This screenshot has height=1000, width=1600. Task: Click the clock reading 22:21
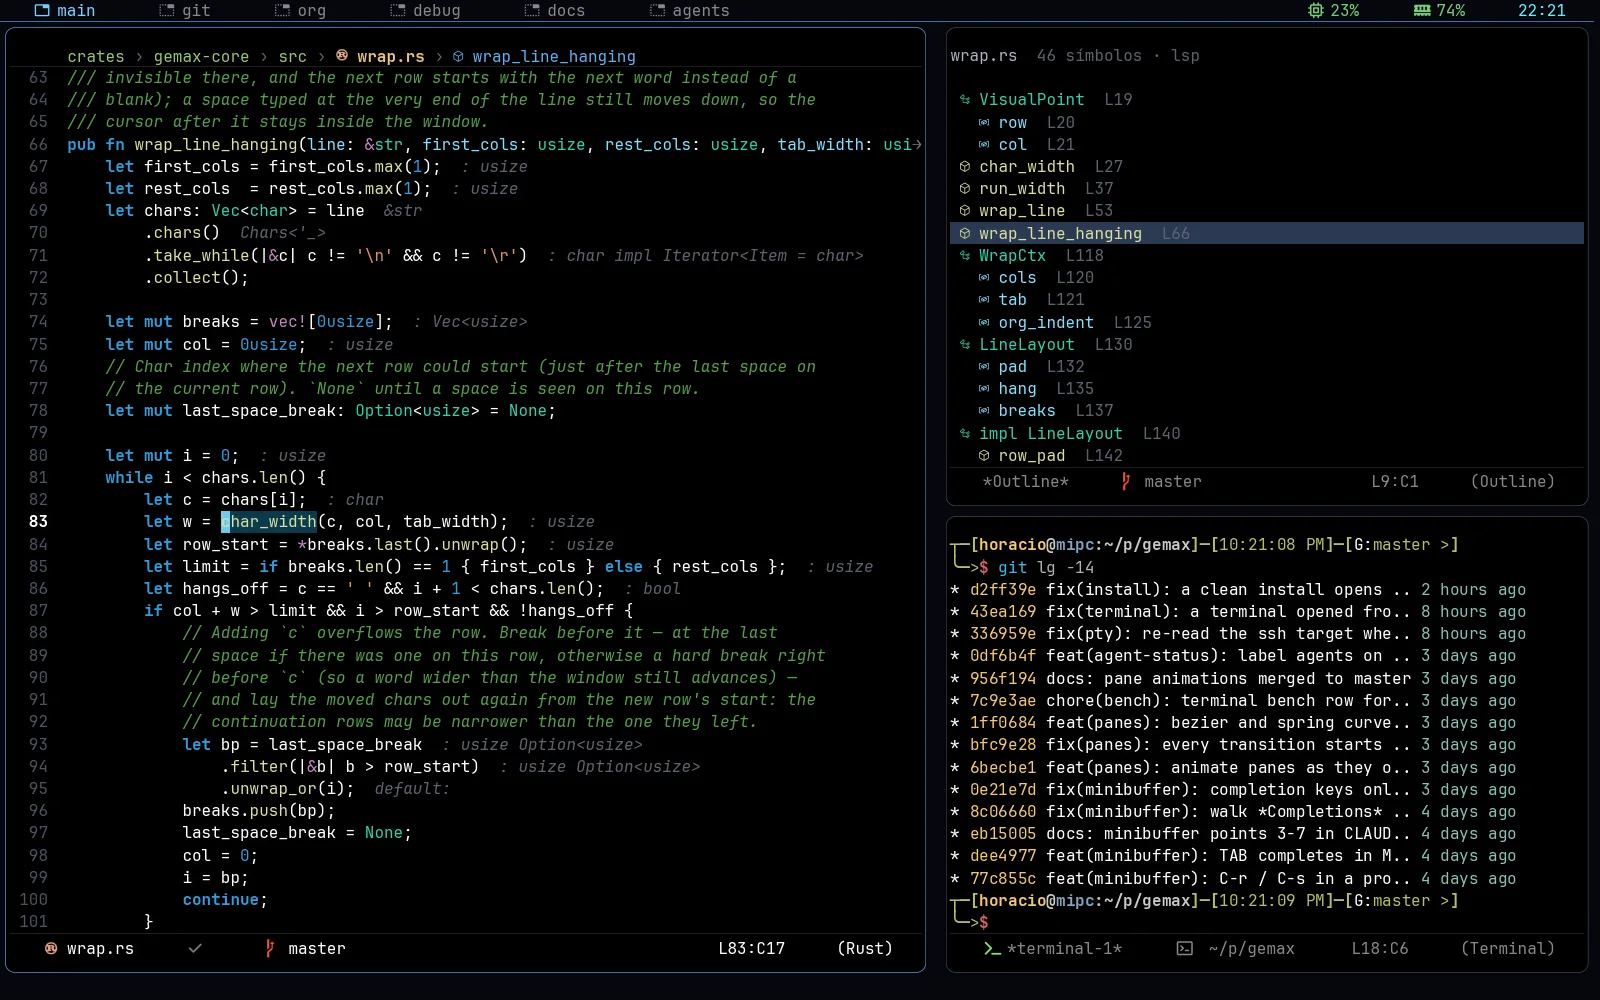tap(1542, 11)
